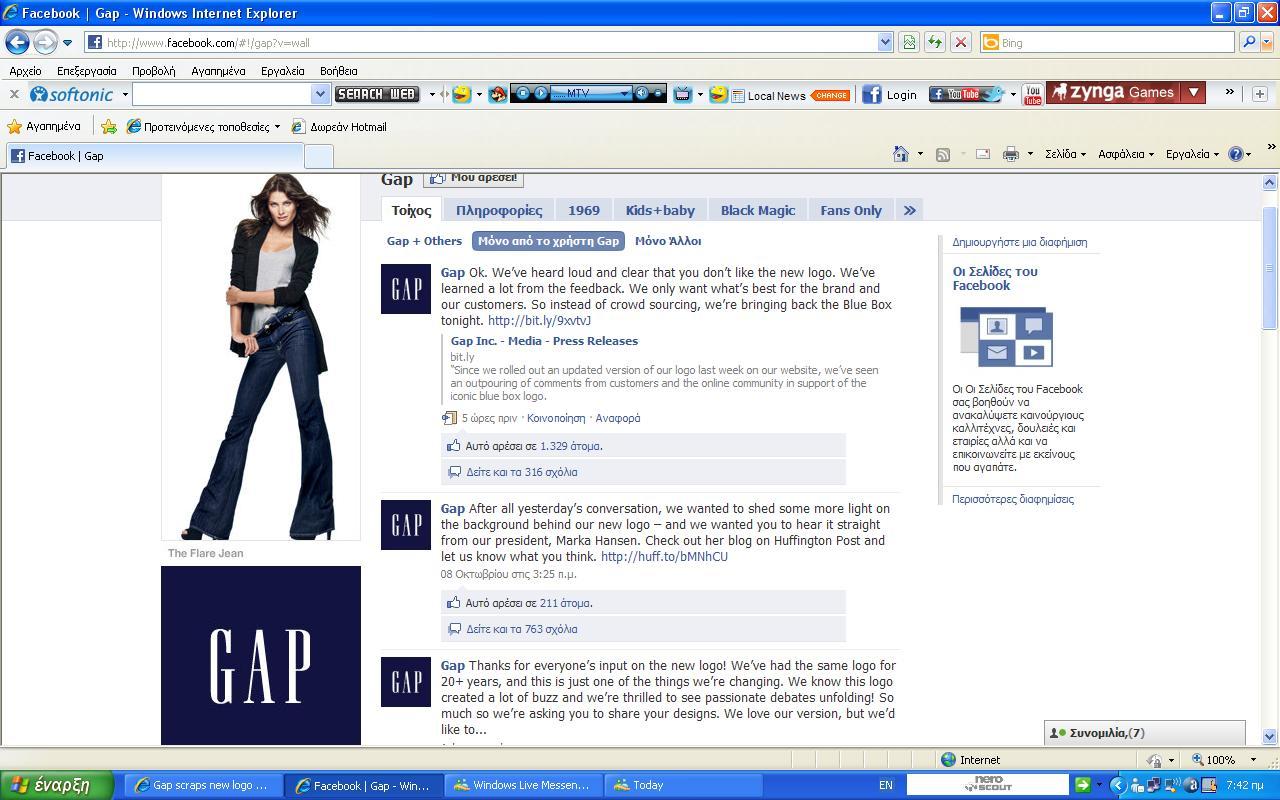Click the Mario icon in the Softonic toolbar
Screen dimensions: 1280x800
tap(497, 94)
